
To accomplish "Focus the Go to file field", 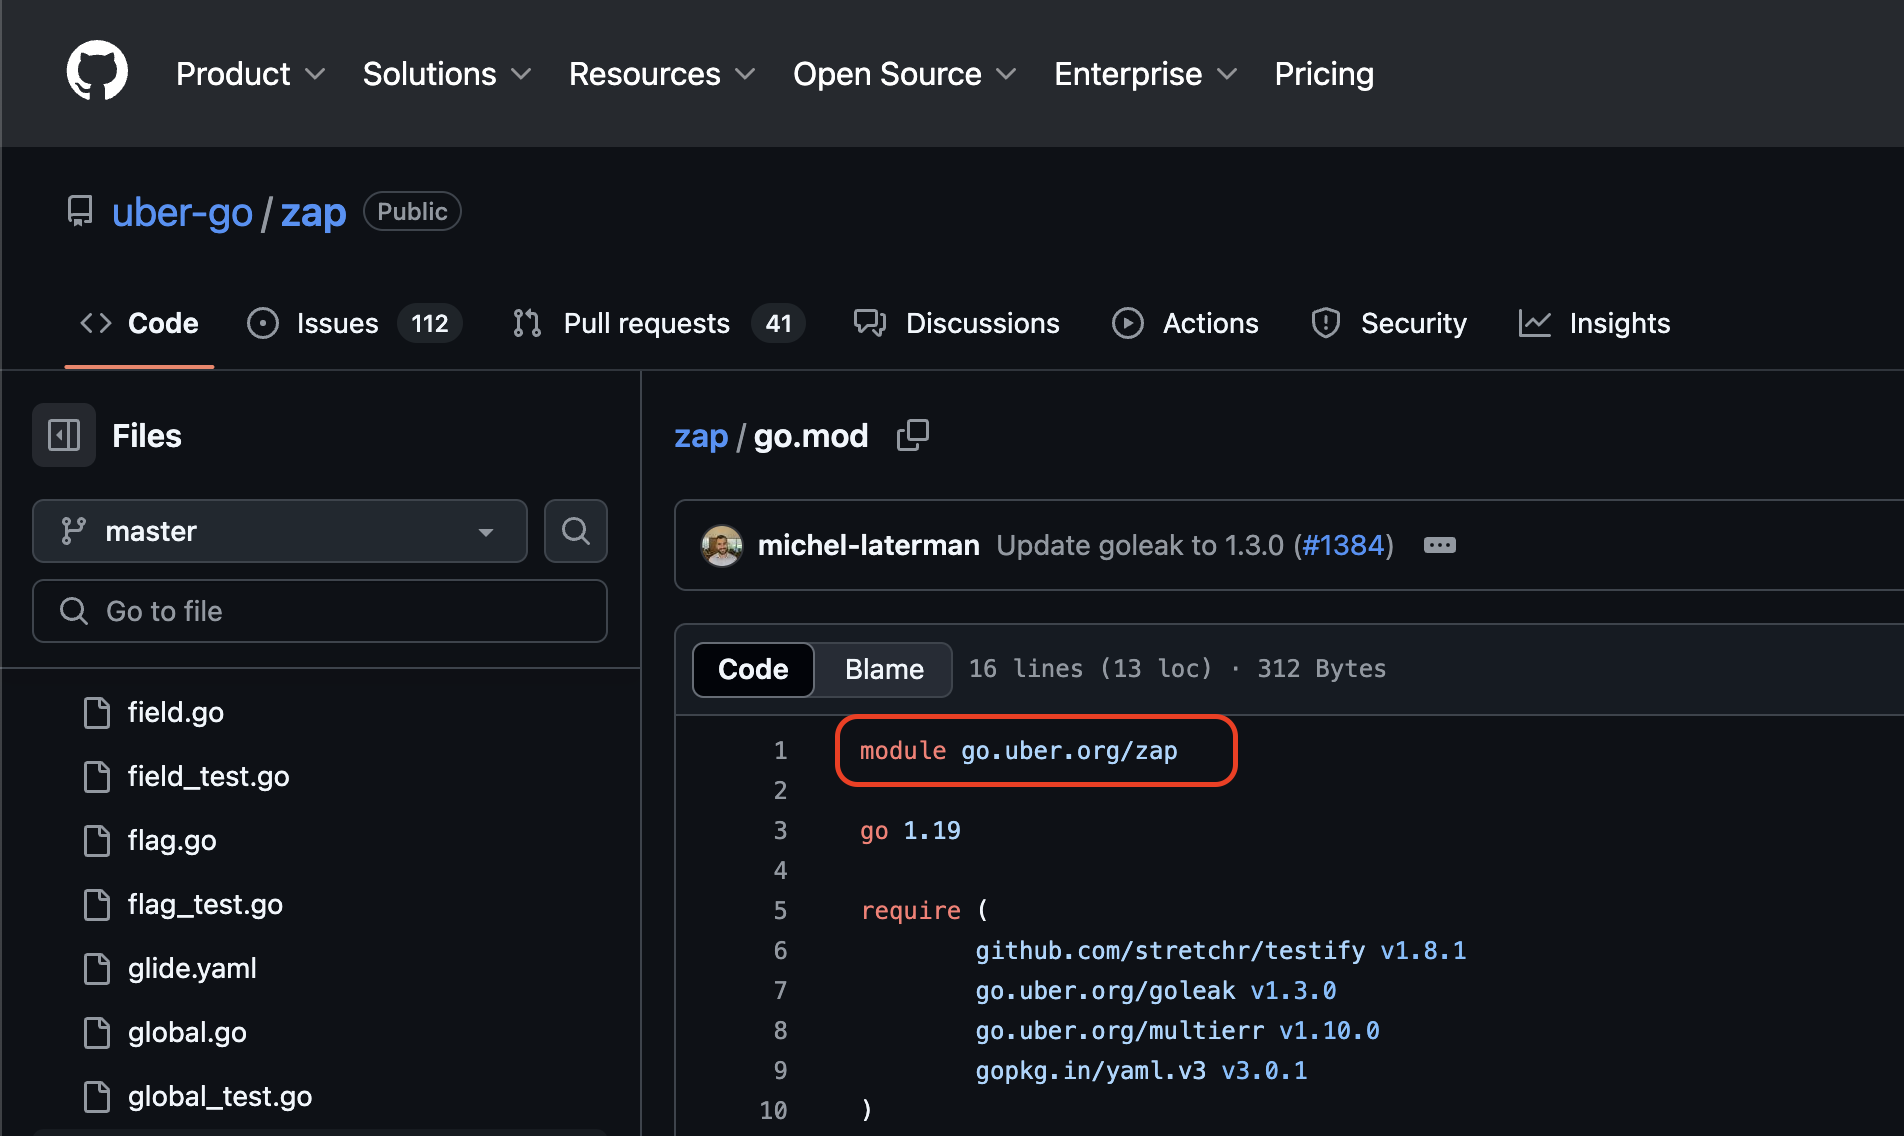I will [x=320, y=611].
